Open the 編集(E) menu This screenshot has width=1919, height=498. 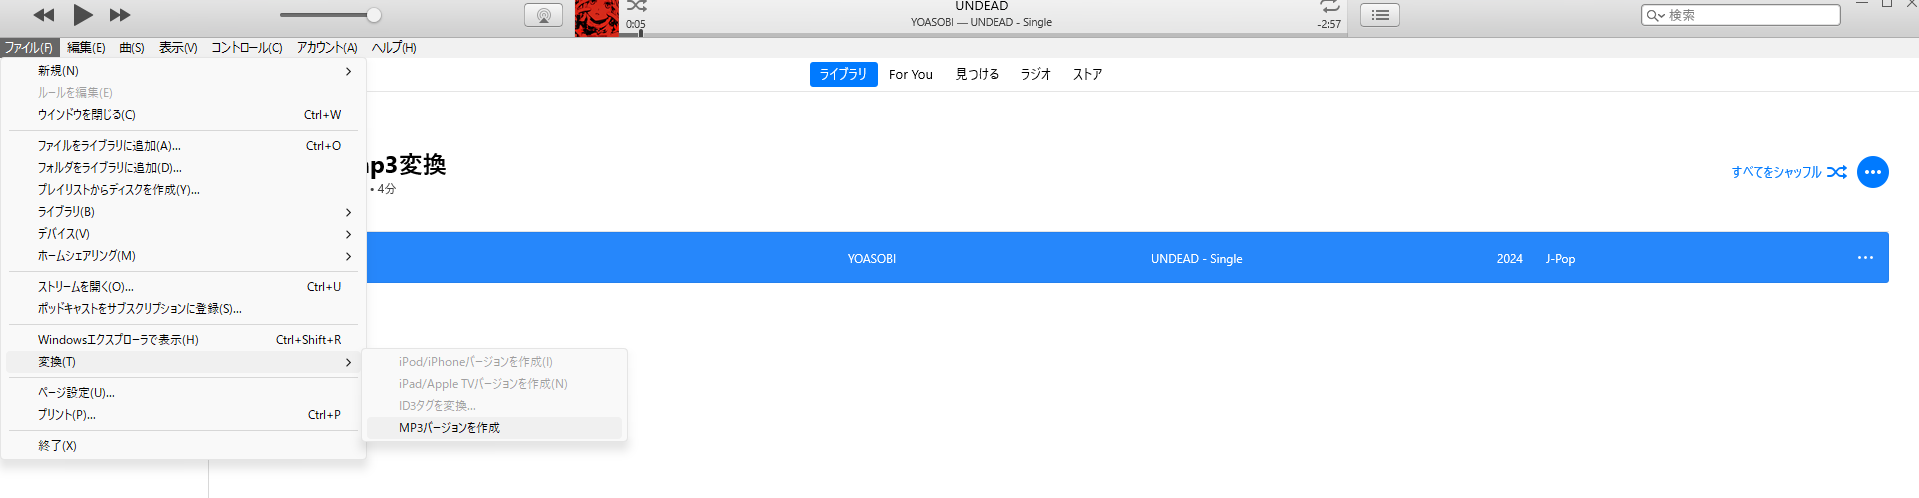click(86, 47)
